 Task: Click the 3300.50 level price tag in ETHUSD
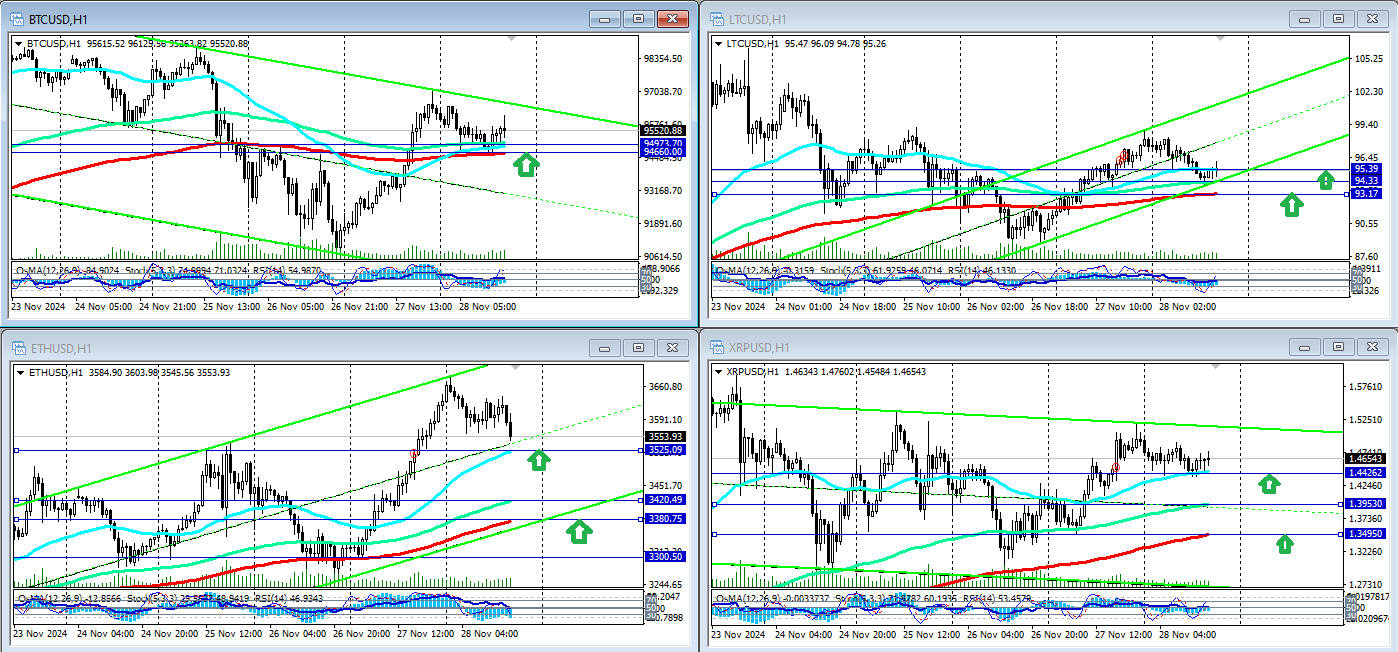[665, 556]
